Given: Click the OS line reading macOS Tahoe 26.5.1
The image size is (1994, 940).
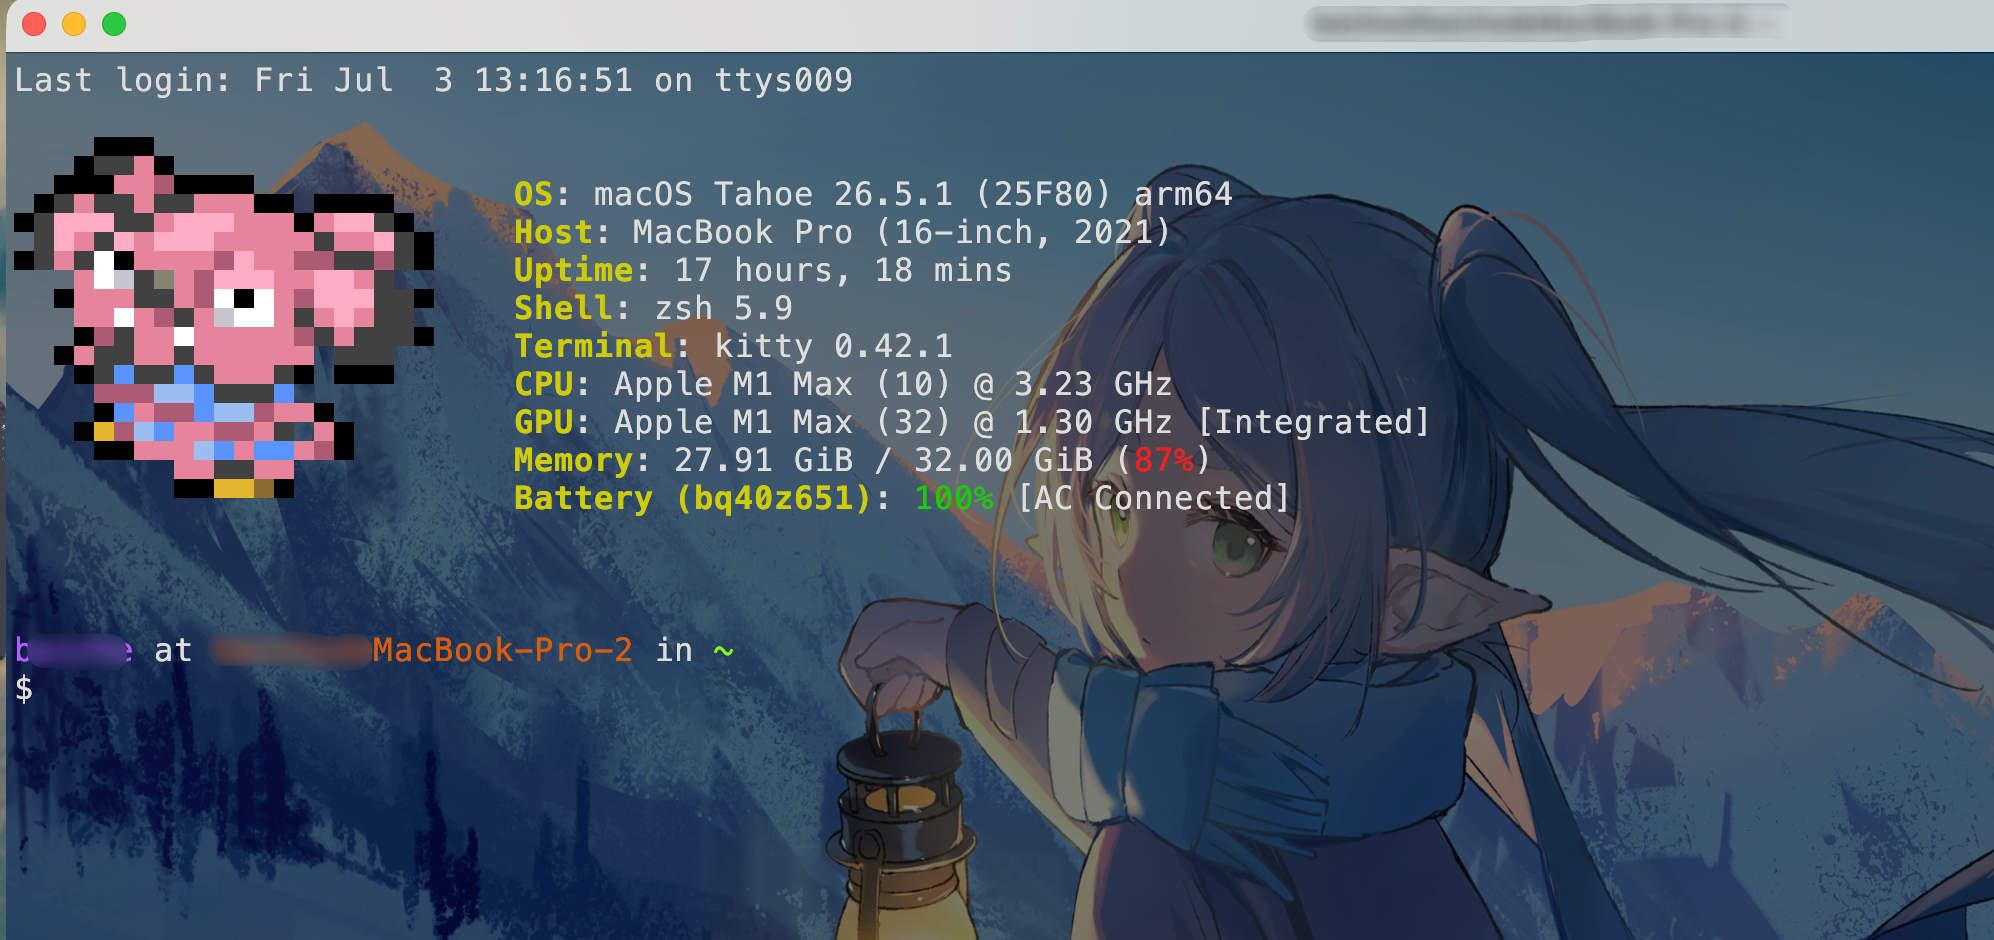Looking at the screenshot, I should [873, 194].
